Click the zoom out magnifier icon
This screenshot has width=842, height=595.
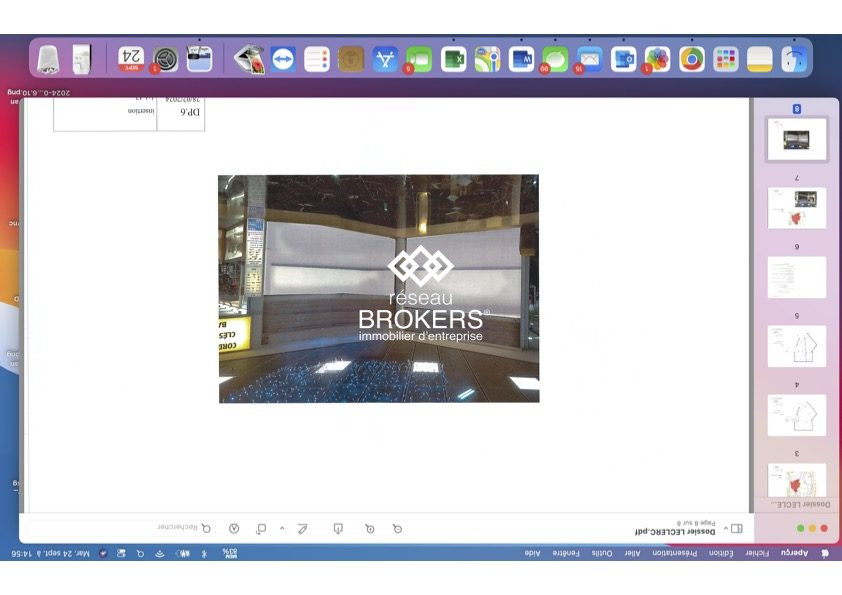pos(397,528)
